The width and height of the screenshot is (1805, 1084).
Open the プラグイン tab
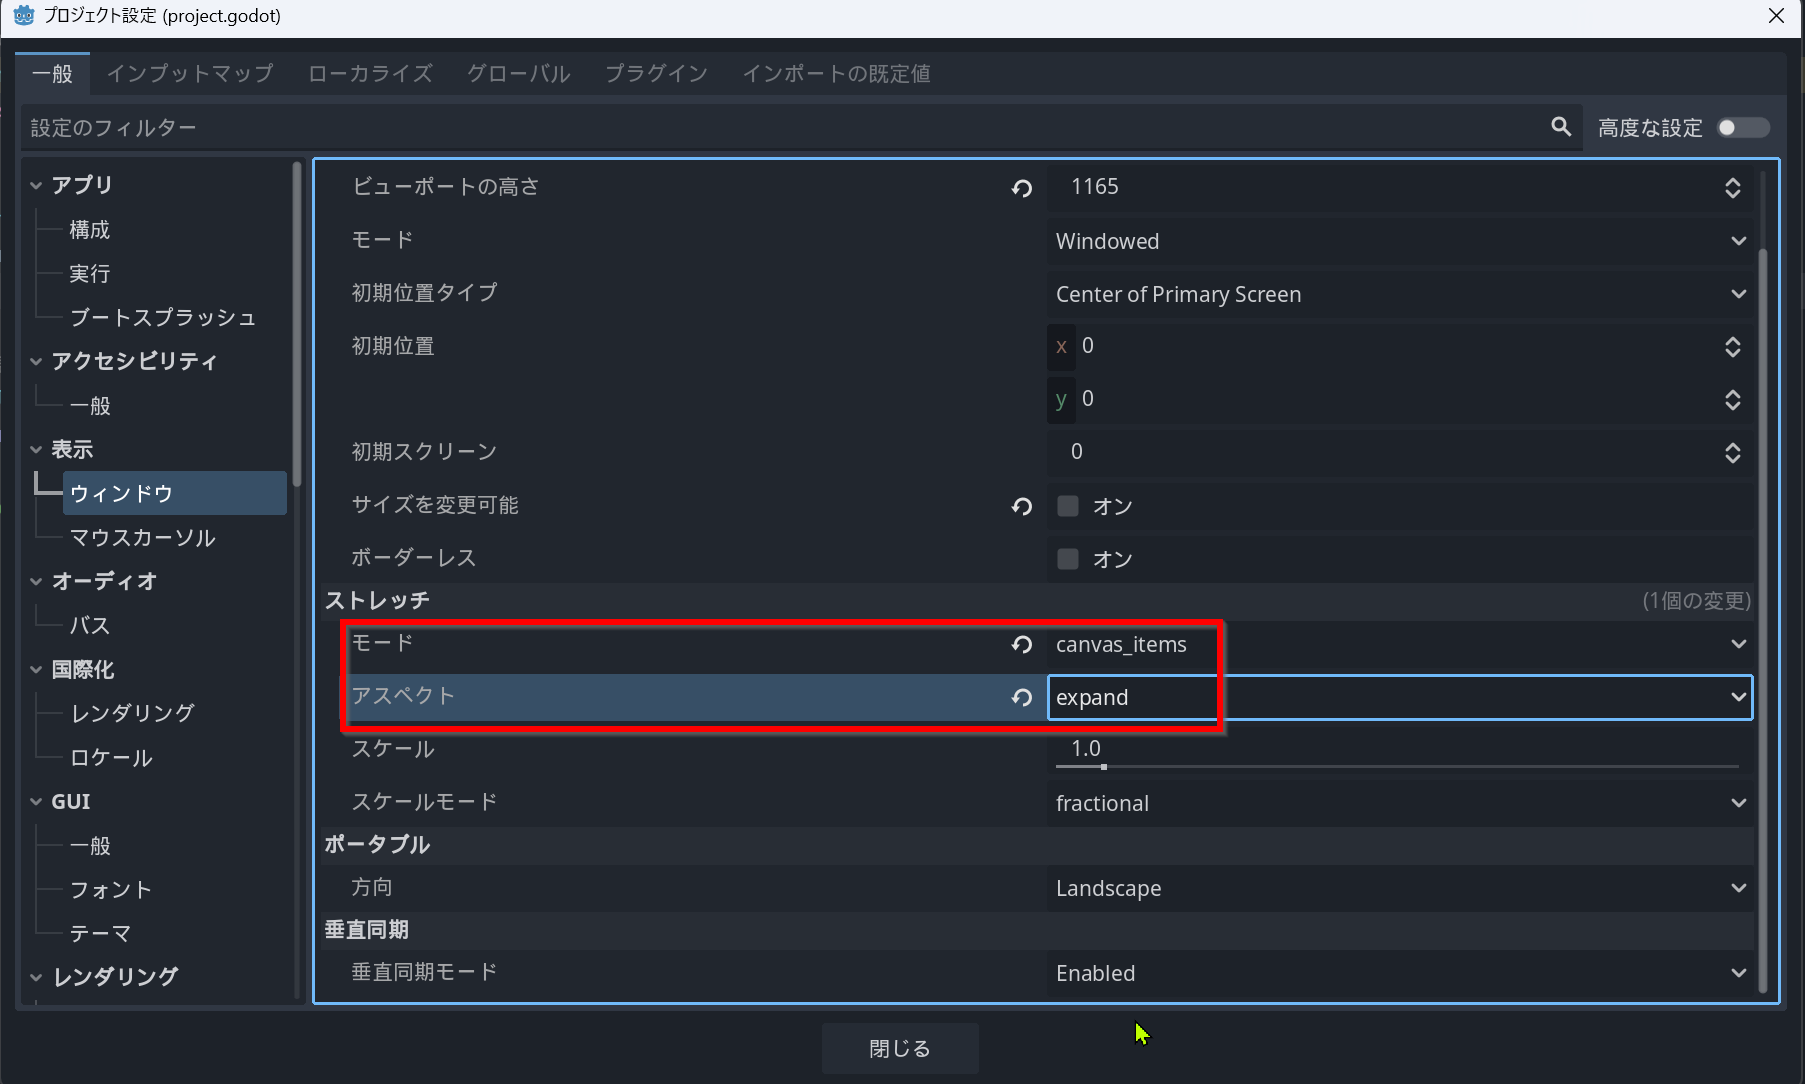[x=656, y=74]
